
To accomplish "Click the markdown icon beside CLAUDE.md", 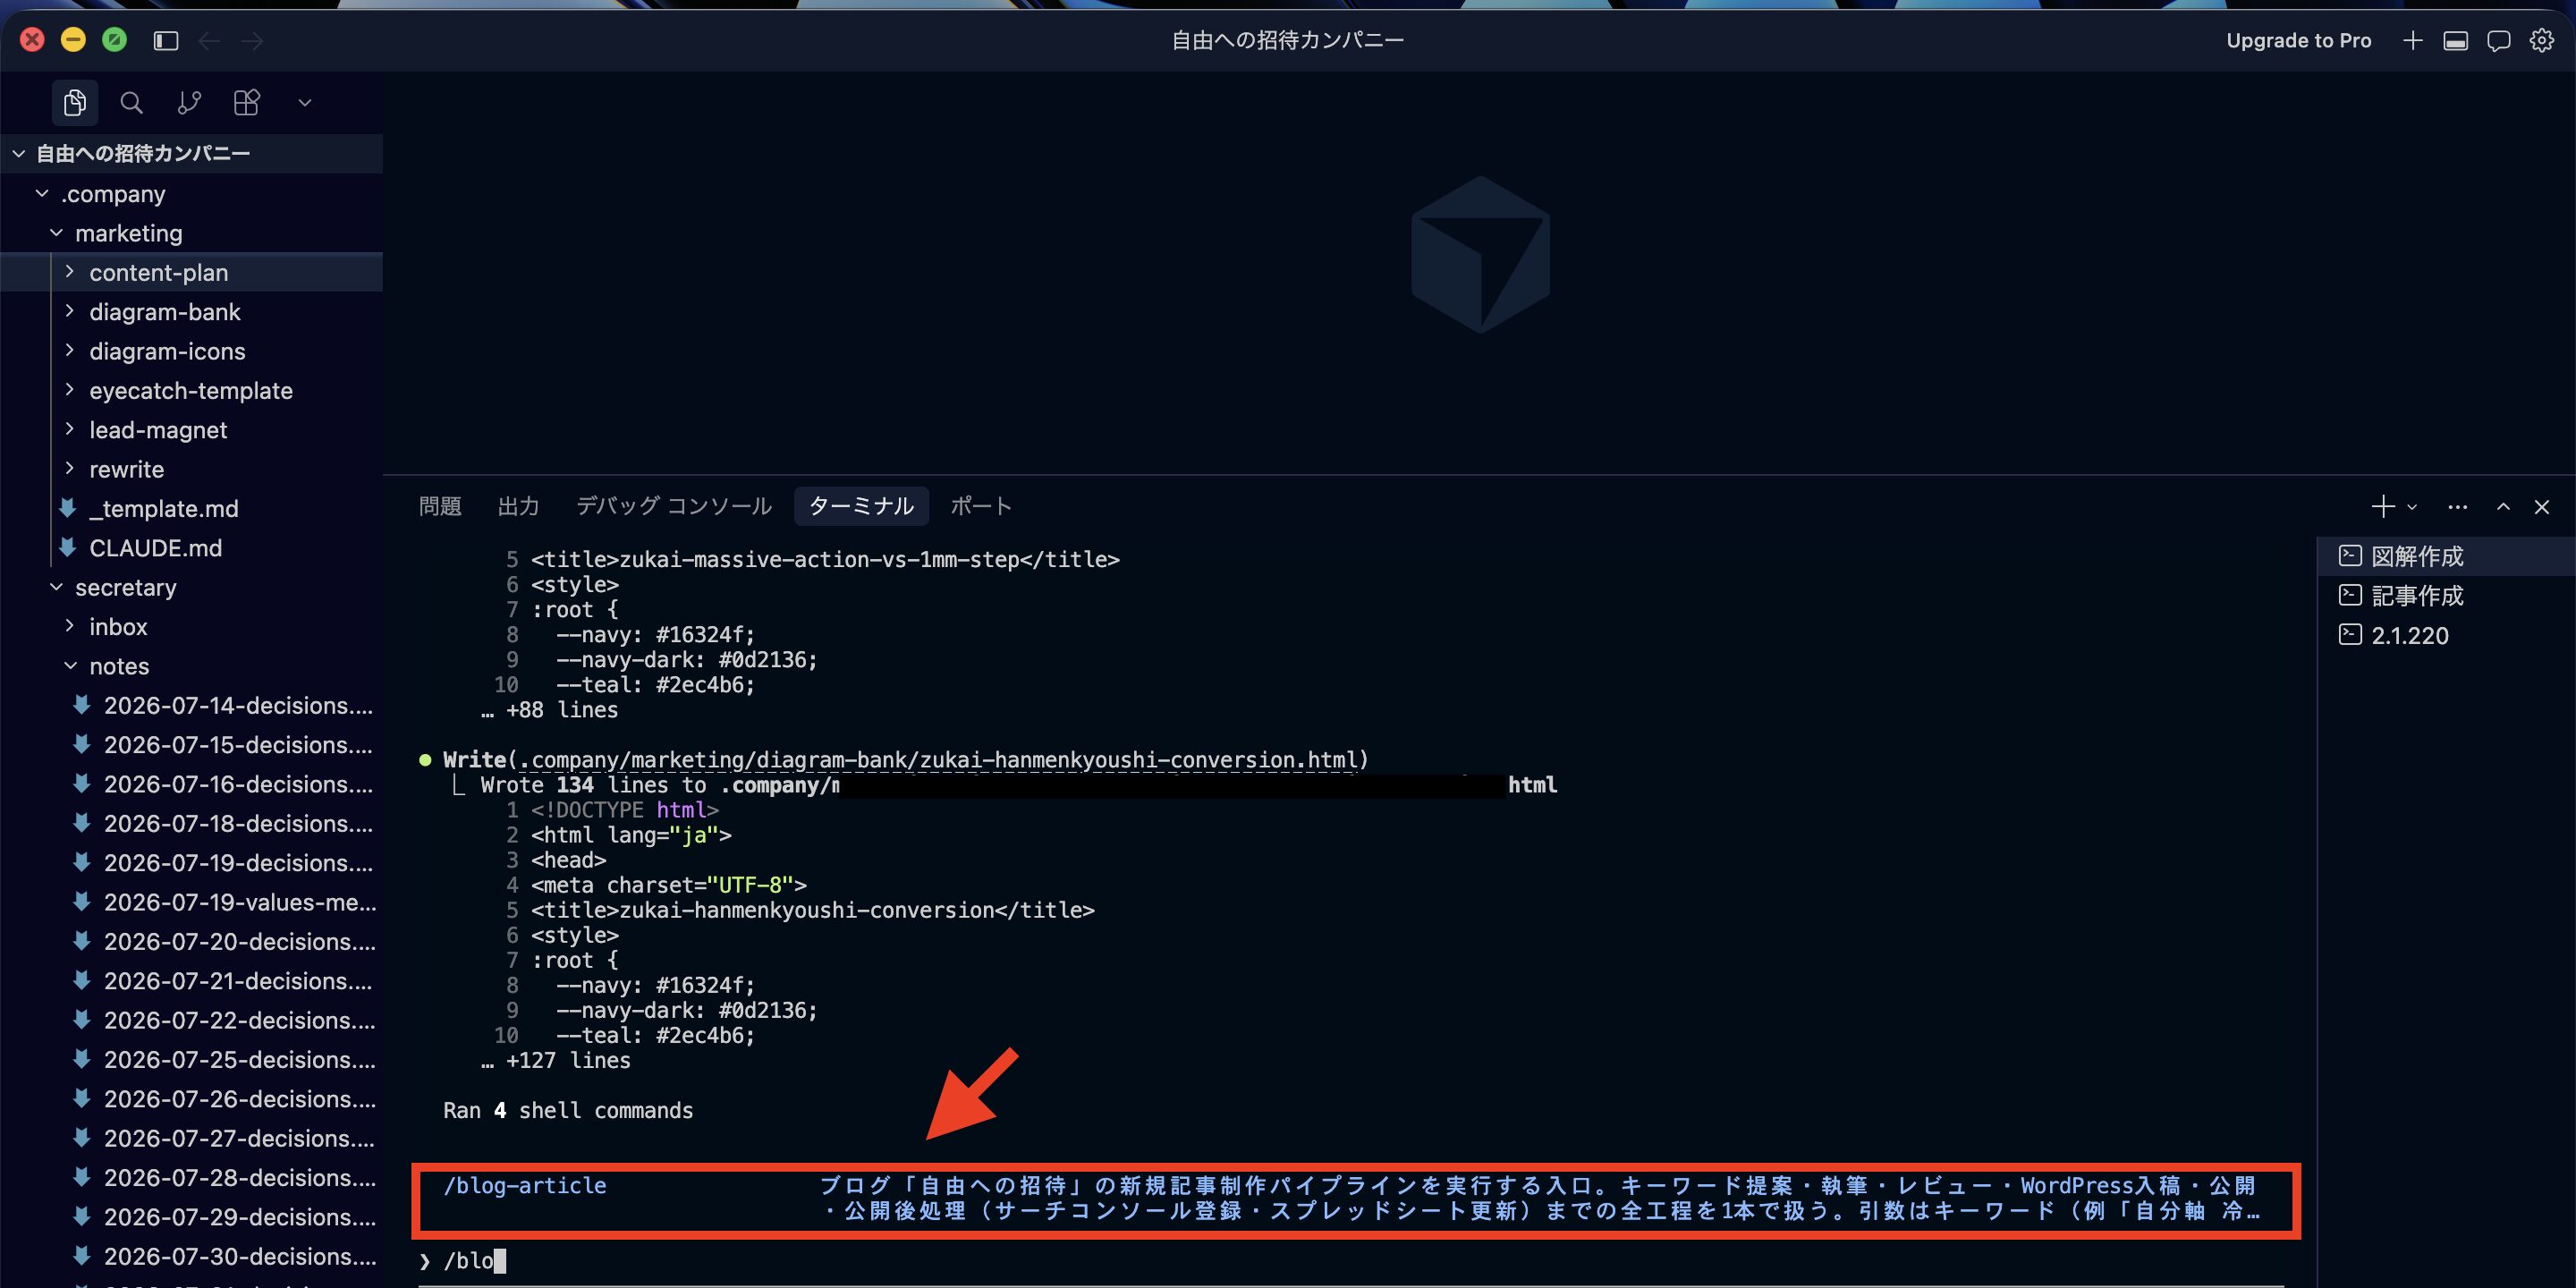I will tap(67, 547).
